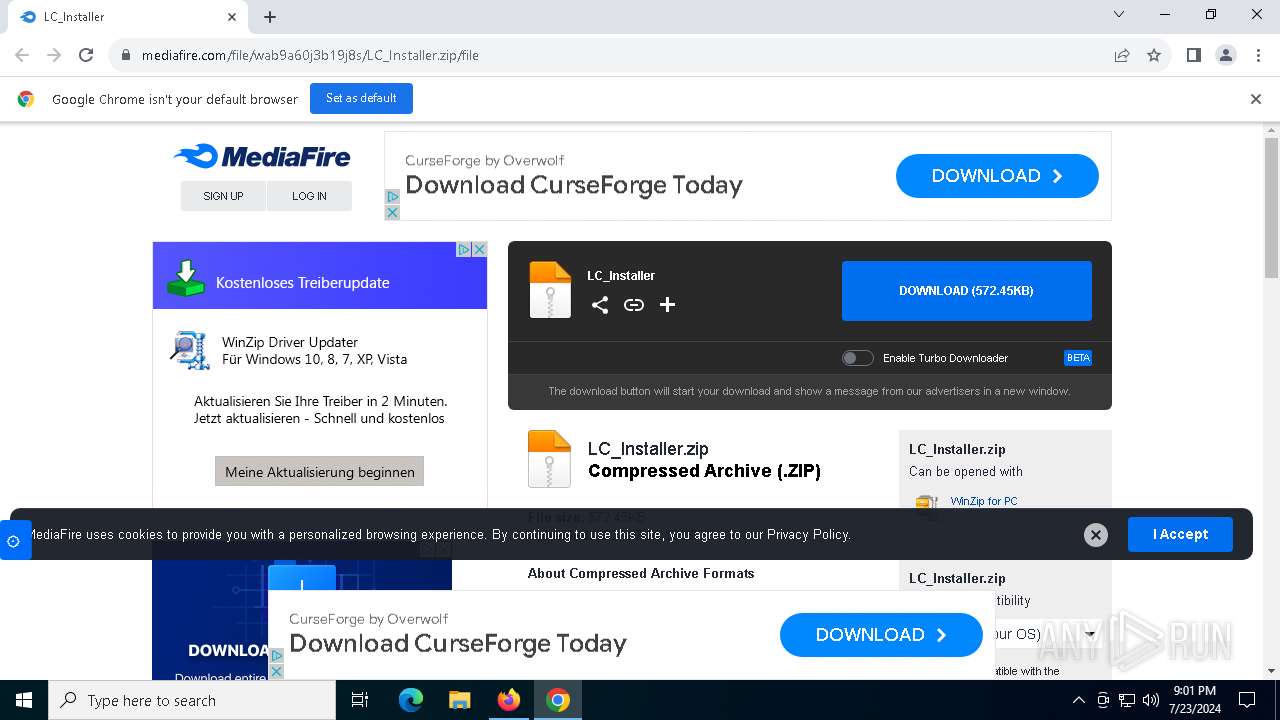Expand tab search chevron
The height and width of the screenshot is (720, 1280).
(1119, 15)
